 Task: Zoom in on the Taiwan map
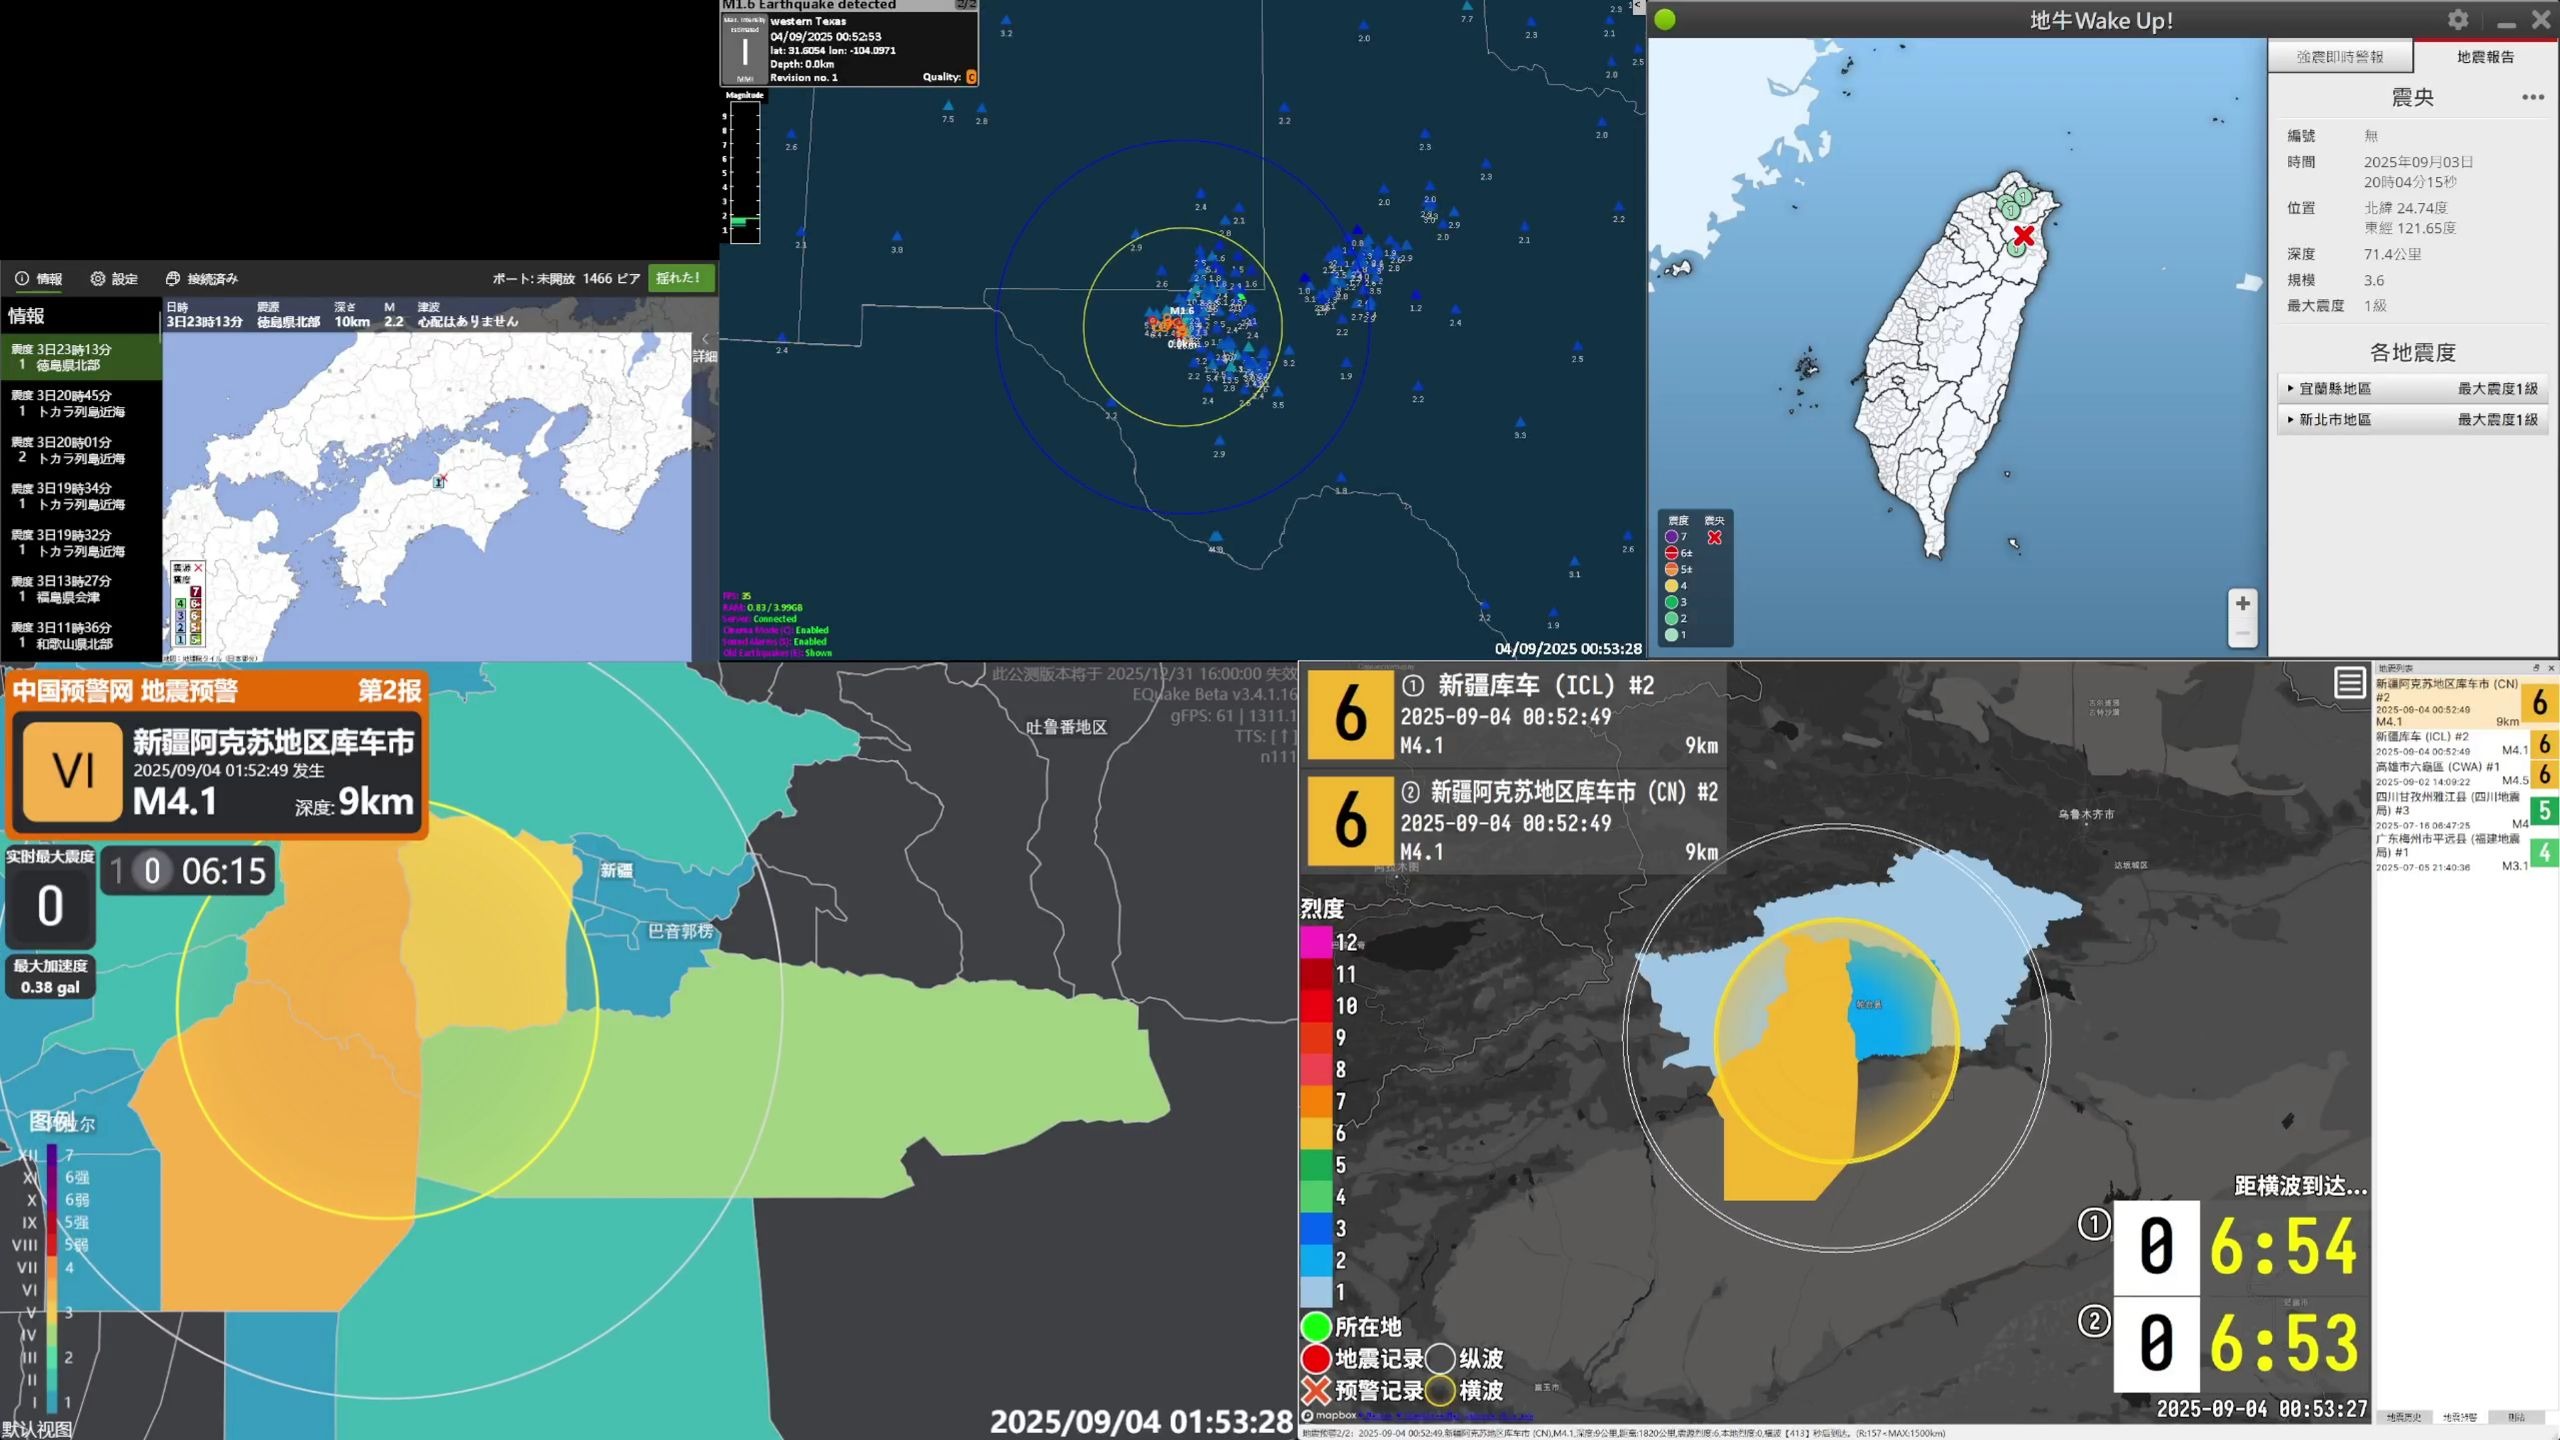2243,603
